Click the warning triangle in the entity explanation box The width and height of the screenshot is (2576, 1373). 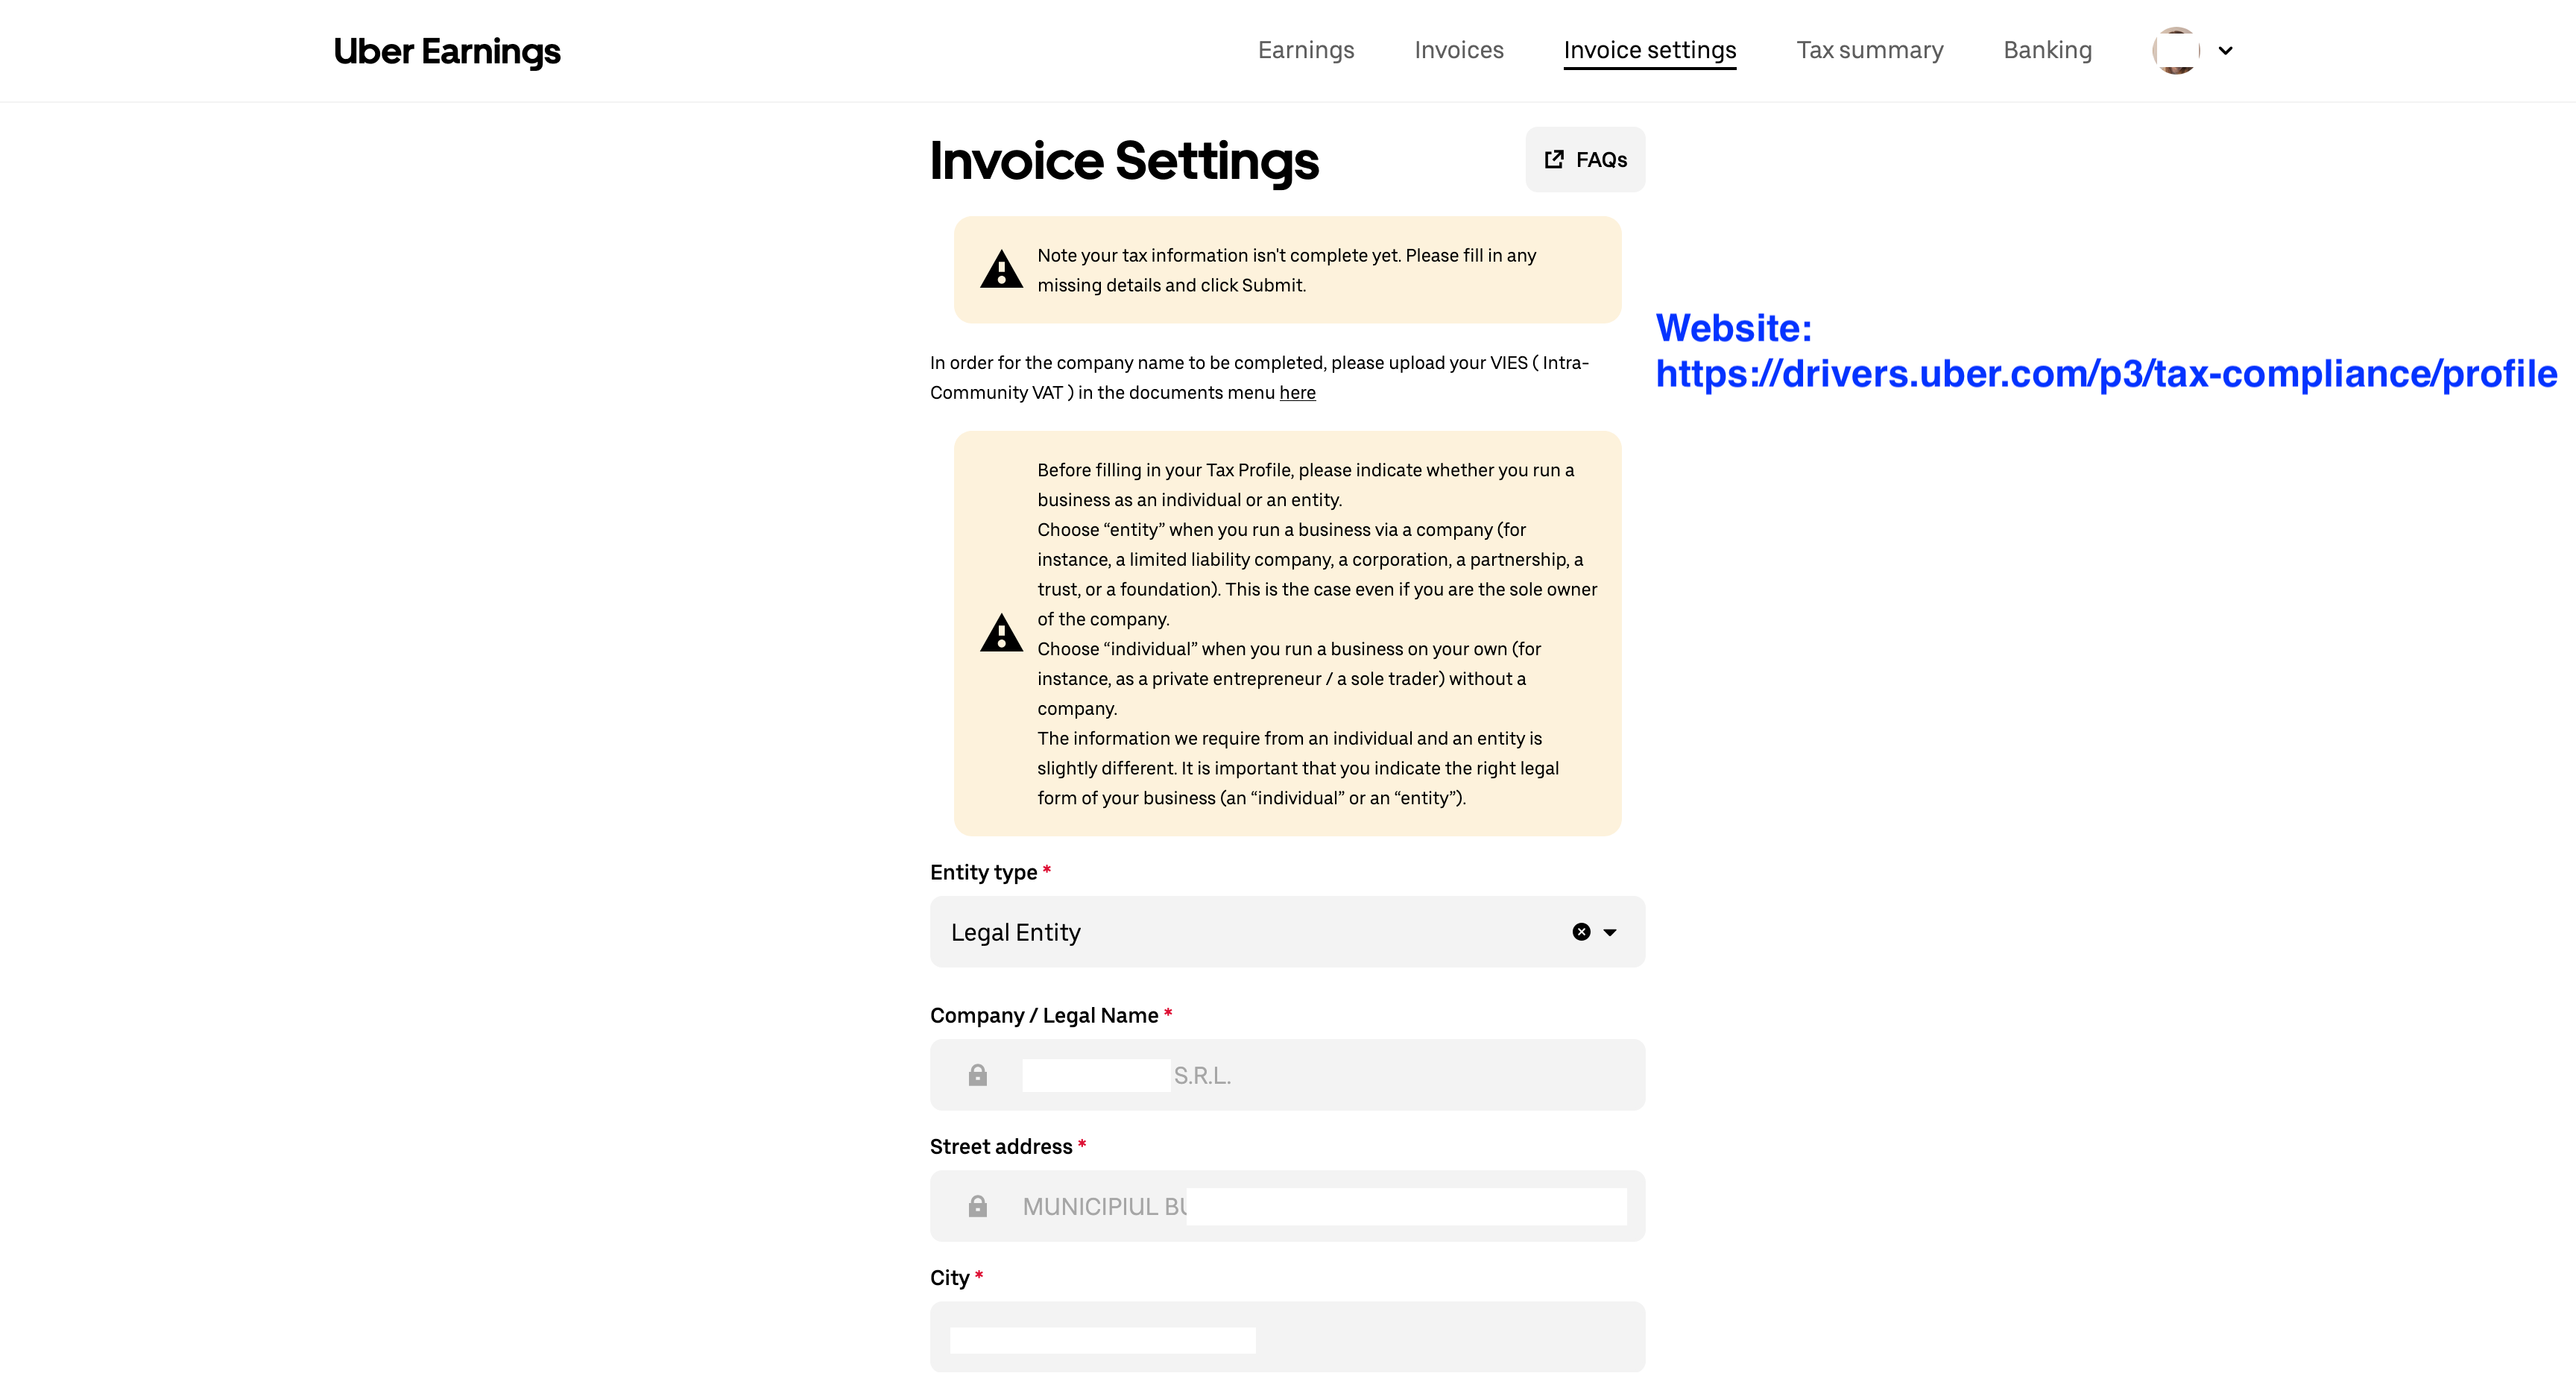1001,634
